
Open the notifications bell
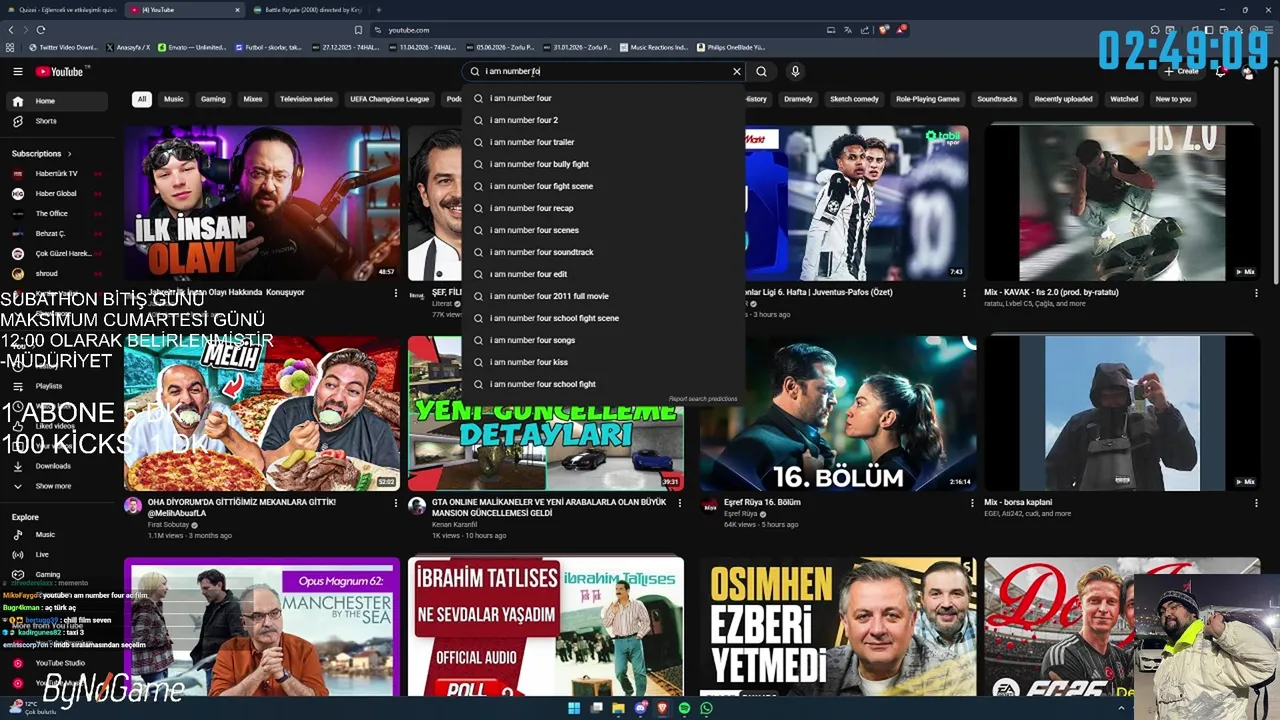[1220, 71]
